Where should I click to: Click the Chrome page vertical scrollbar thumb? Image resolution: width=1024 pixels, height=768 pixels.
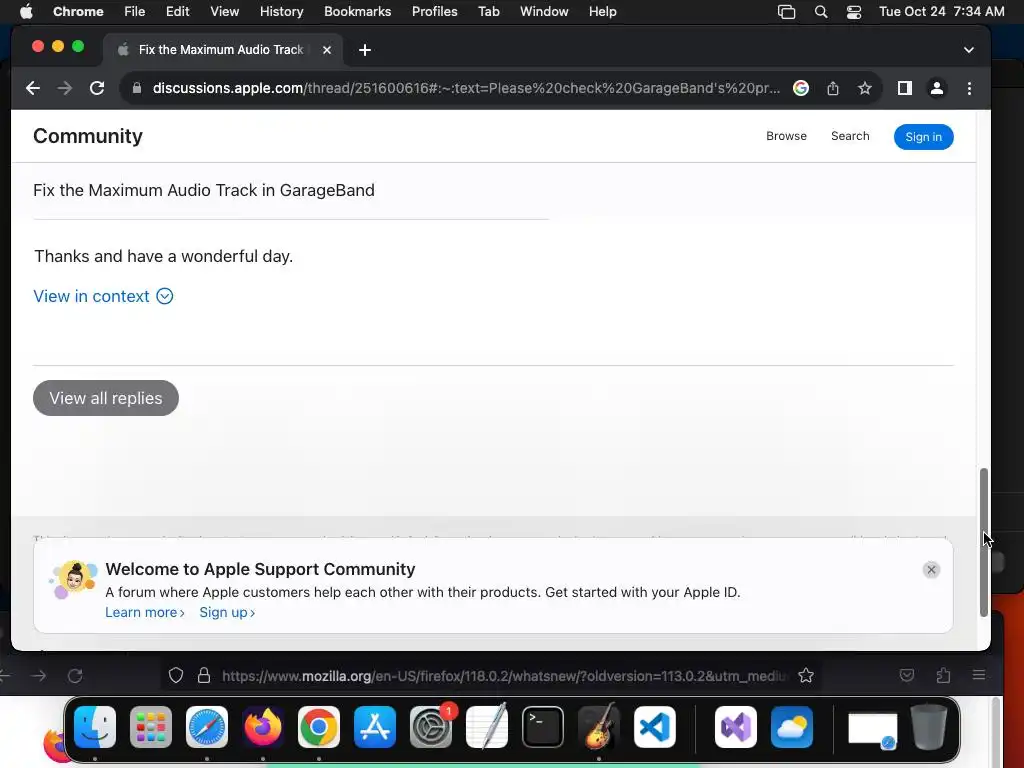coord(984,542)
